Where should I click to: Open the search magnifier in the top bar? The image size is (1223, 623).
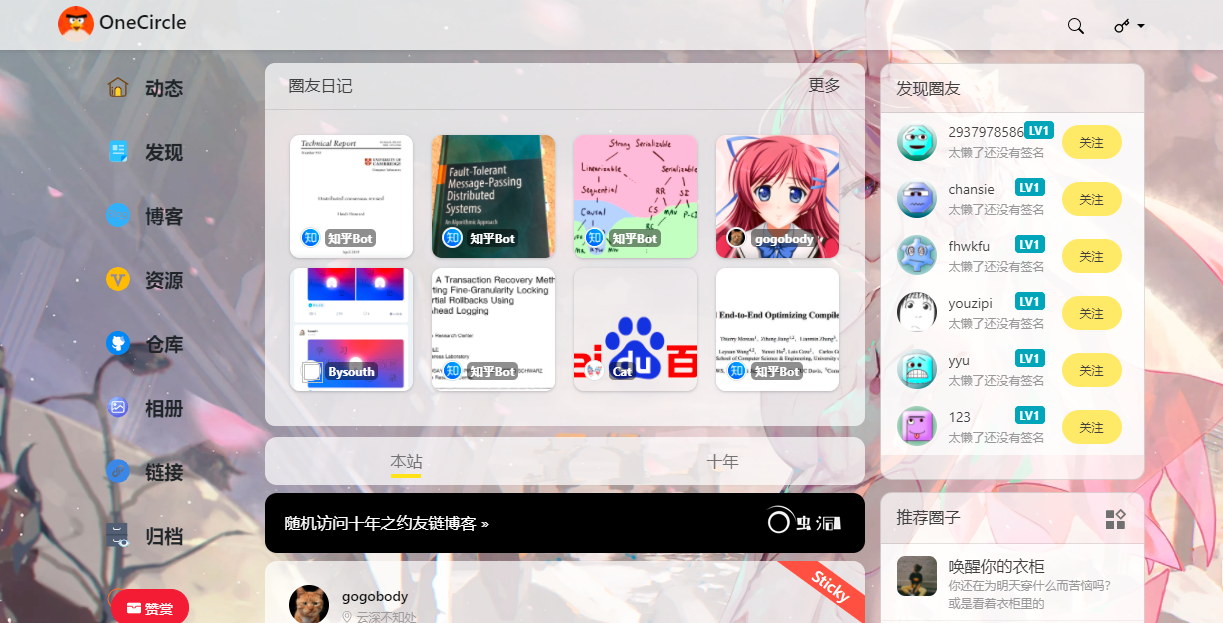(x=1075, y=25)
